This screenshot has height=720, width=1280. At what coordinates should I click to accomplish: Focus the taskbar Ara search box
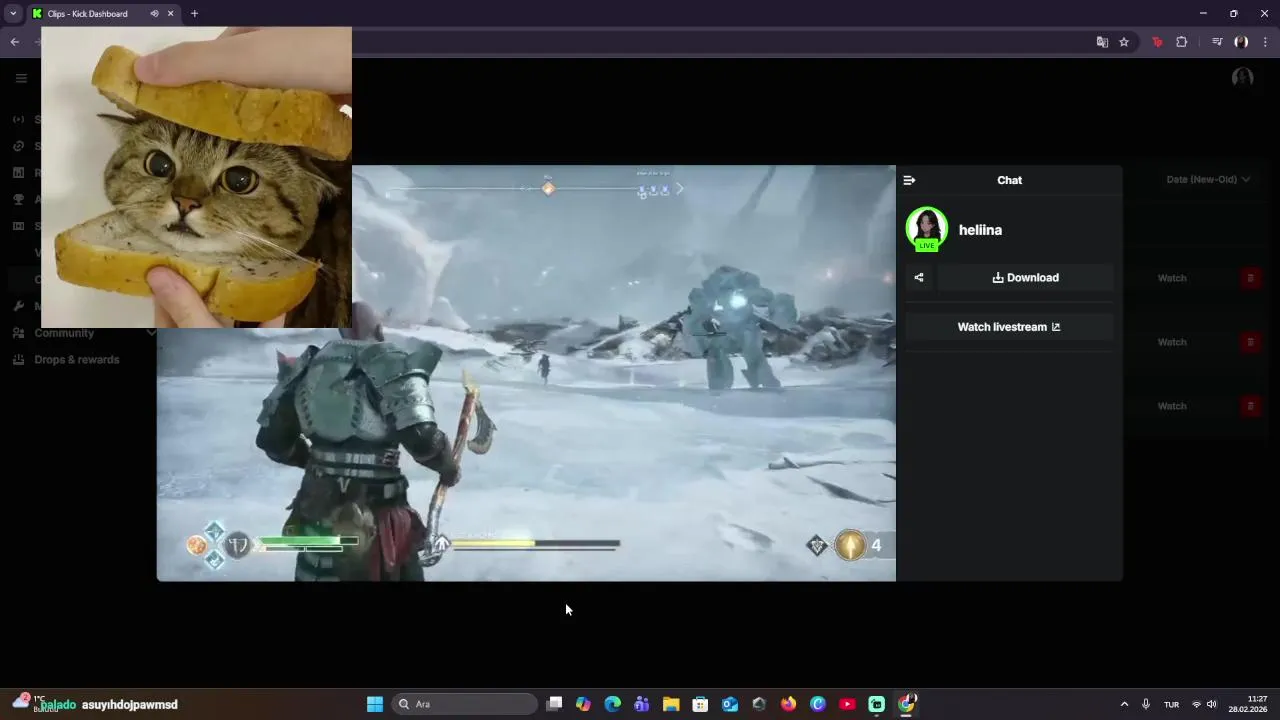pyautogui.click(x=464, y=704)
